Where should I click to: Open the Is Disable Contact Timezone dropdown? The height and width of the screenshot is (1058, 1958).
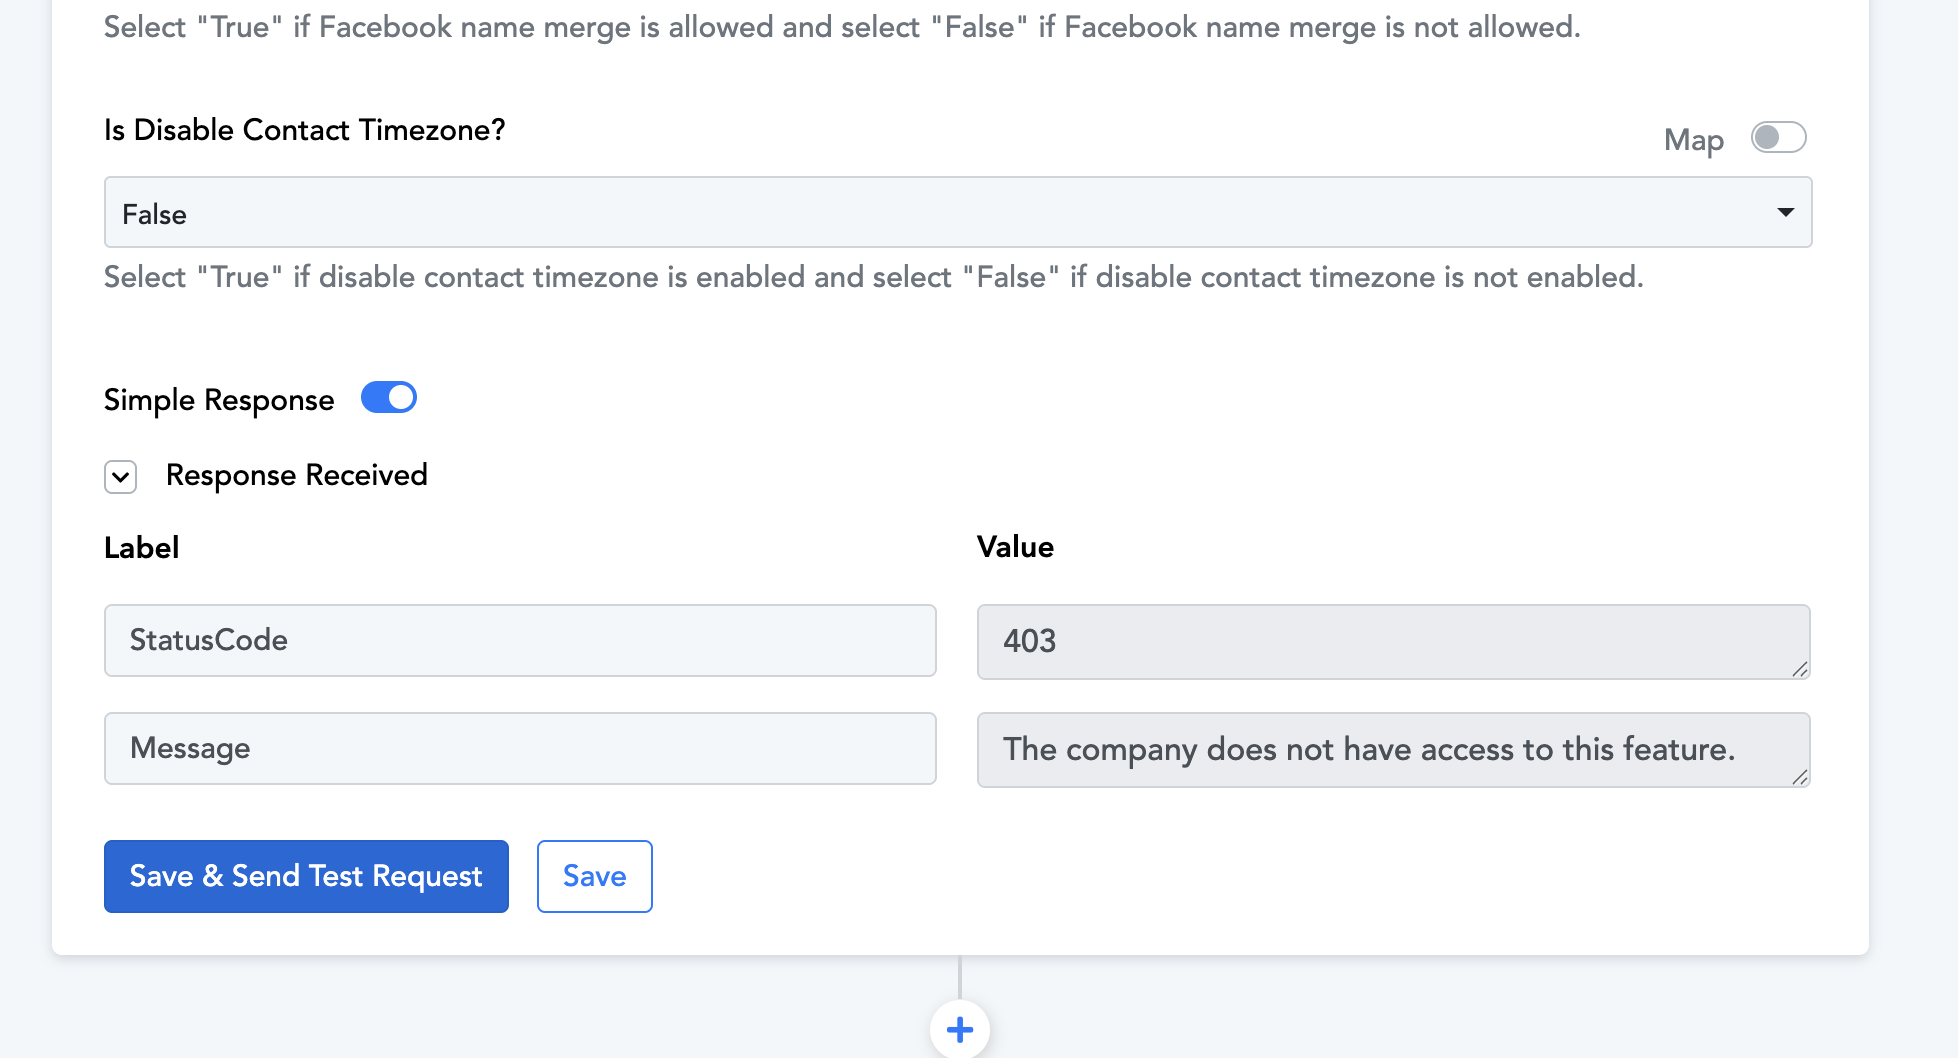[957, 212]
